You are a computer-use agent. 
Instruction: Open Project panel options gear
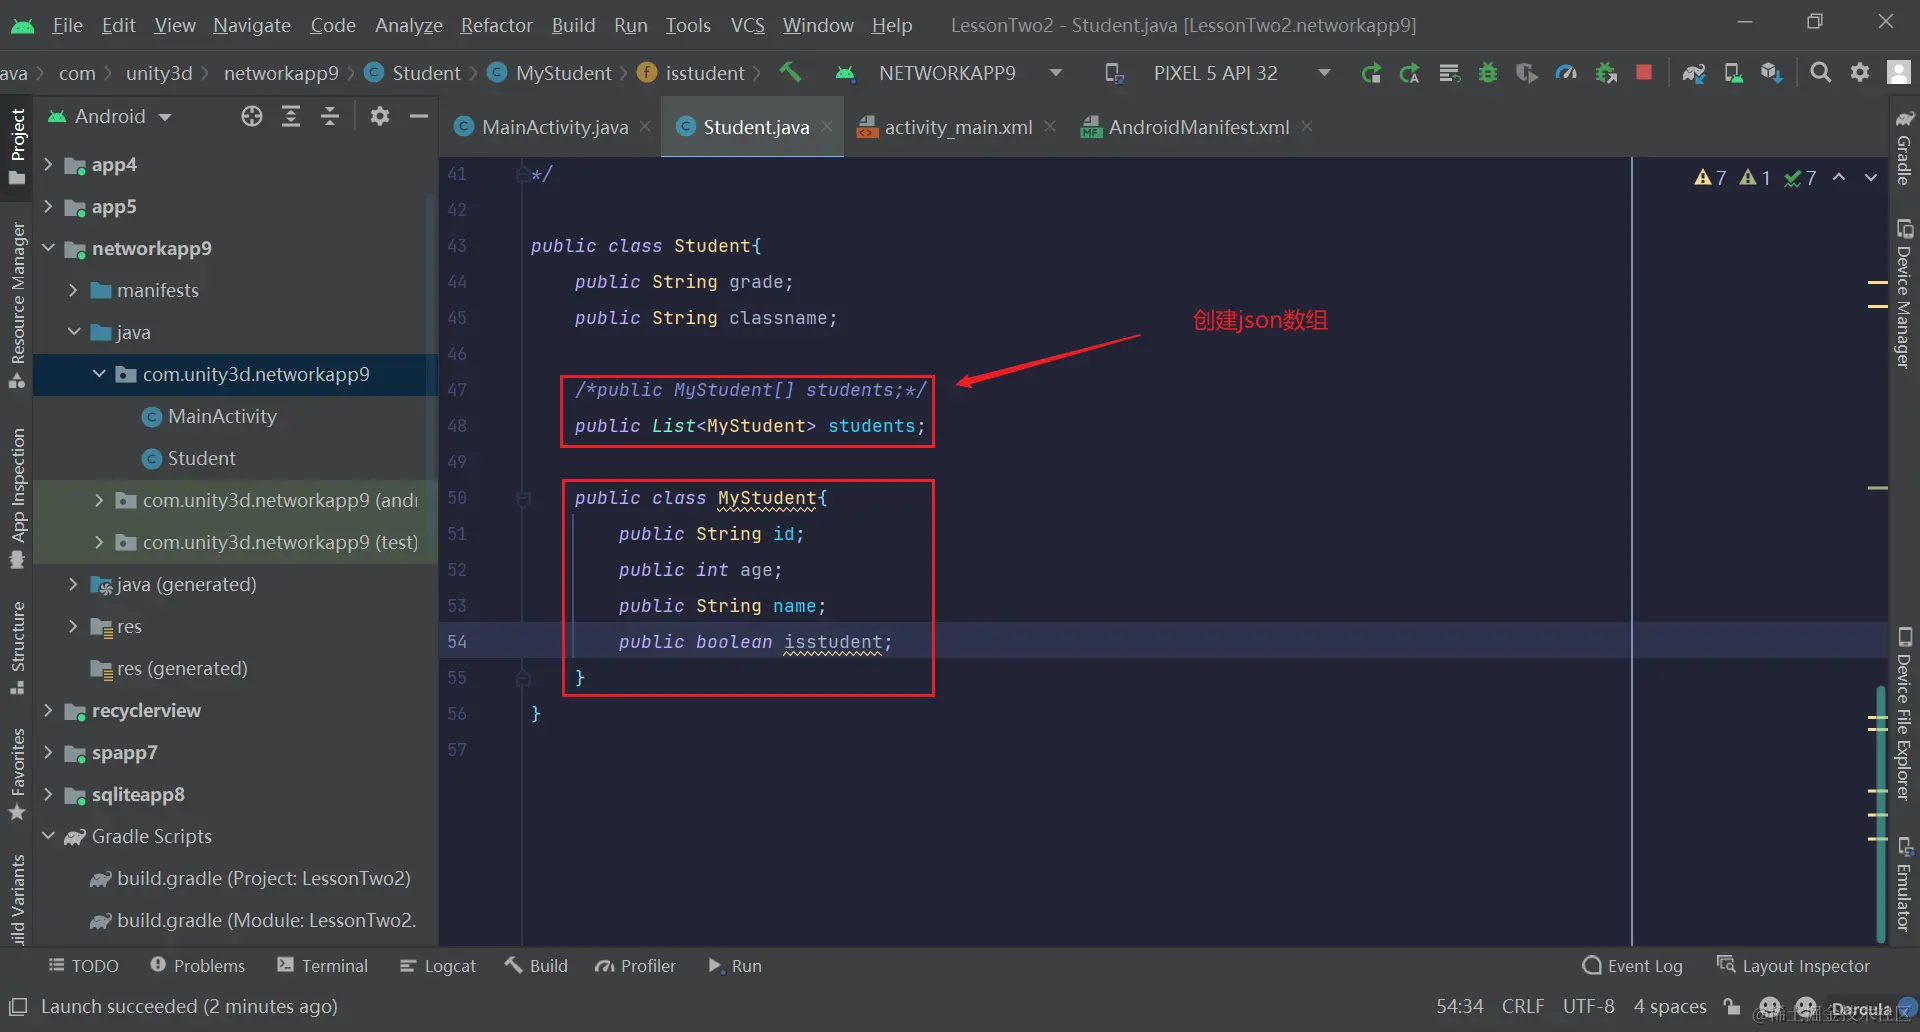point(380,117)
